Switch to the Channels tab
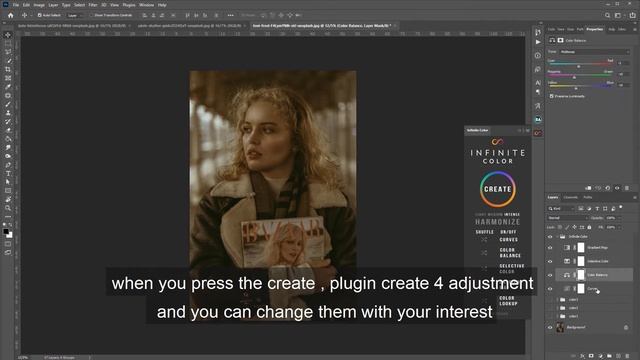640x360 pixels. tap(571, 198)
